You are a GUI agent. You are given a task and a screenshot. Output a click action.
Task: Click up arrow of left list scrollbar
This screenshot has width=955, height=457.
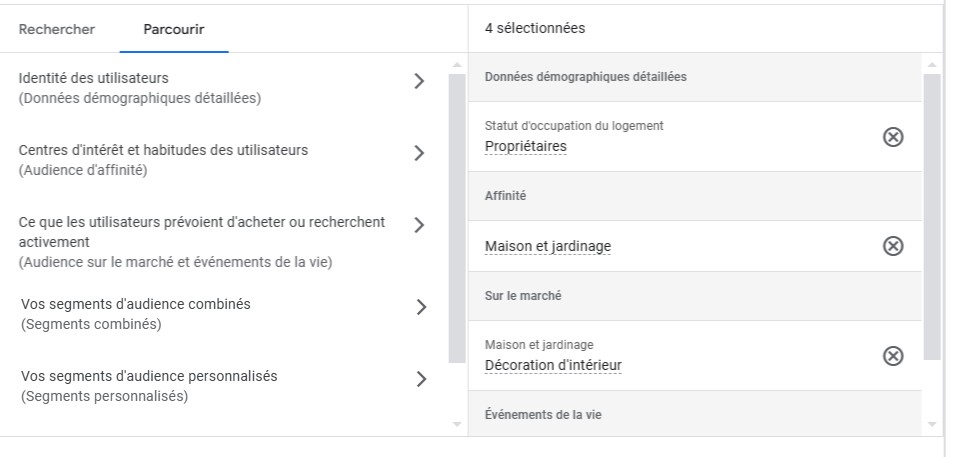point(457,65)
